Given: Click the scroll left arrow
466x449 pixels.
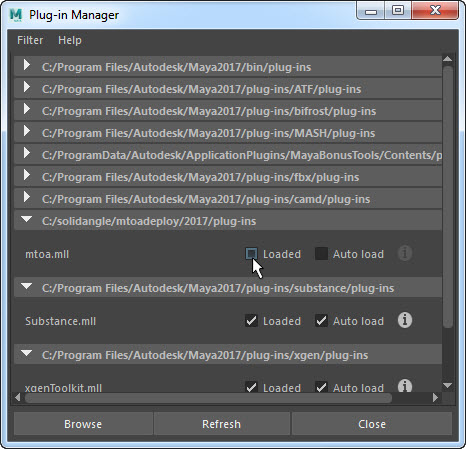Looking at the screenshot, I should [x=18, y=397].
